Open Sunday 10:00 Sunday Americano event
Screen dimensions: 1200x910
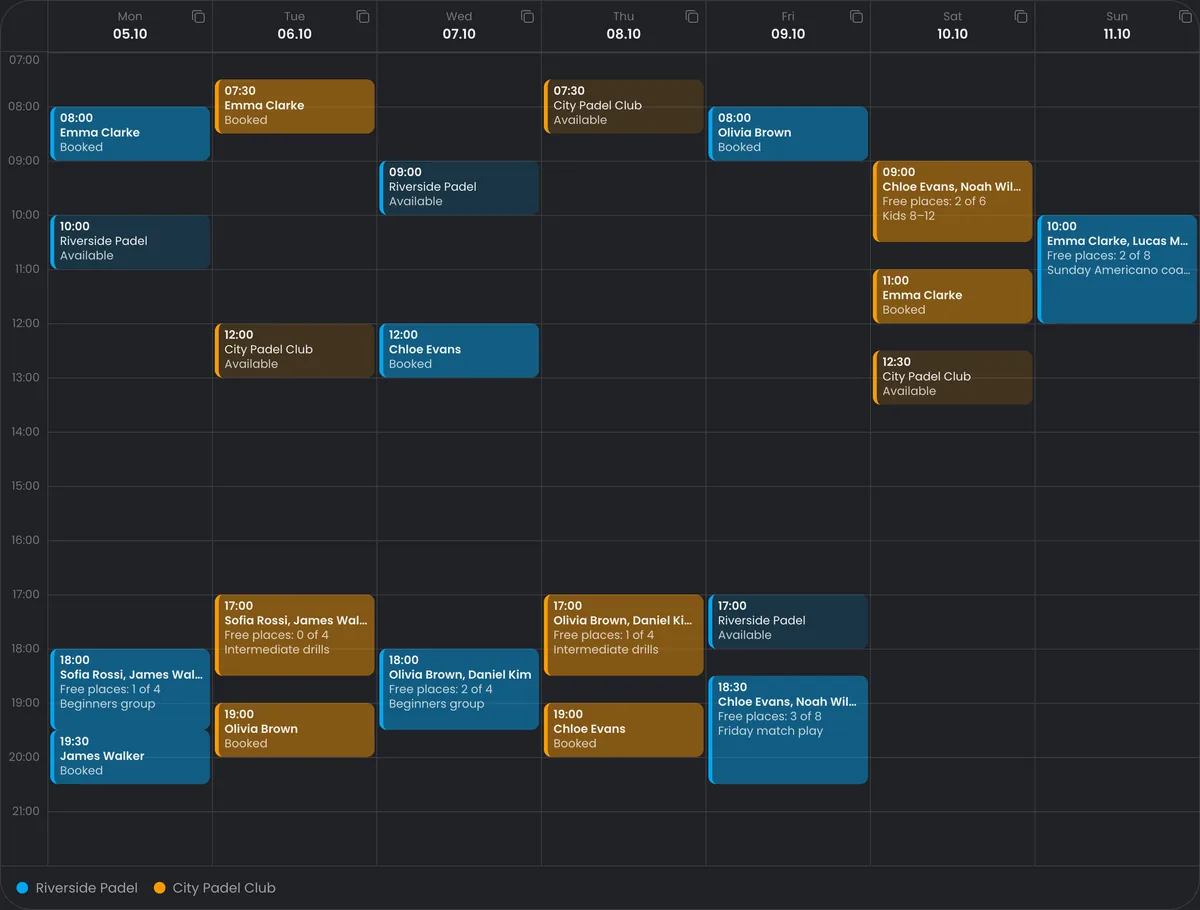[x=1117, y=269]
